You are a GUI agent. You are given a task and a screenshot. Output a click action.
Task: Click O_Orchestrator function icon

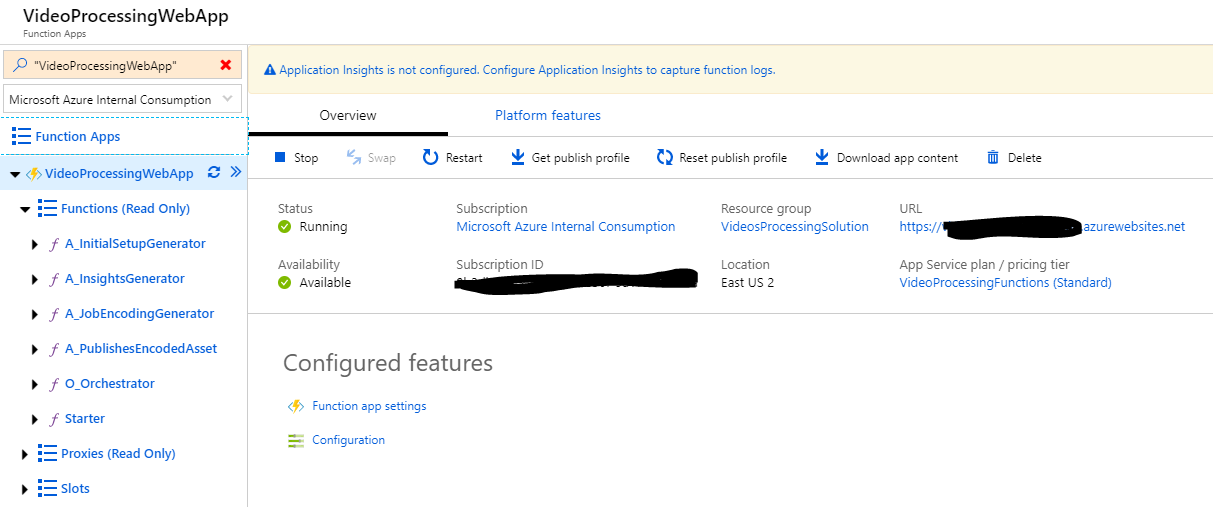click(x=54, y=384)
